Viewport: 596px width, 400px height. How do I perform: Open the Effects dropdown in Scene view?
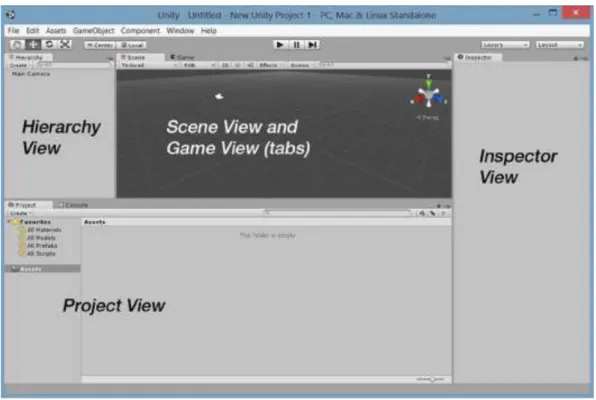click(x=271, y=65)
